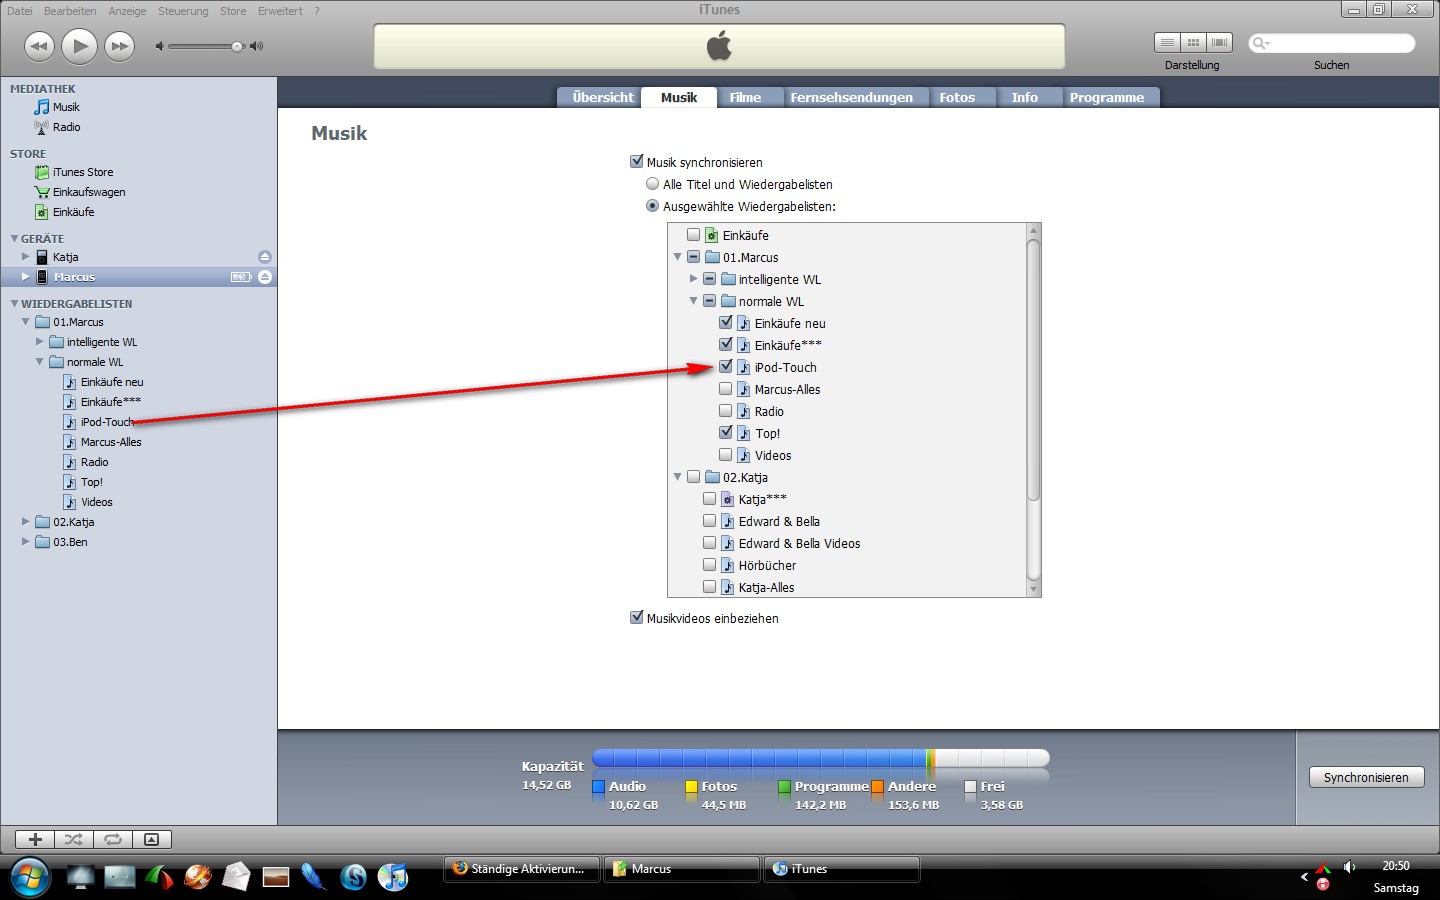
Task: Open the Fotos tab
Action: (957, 97)
